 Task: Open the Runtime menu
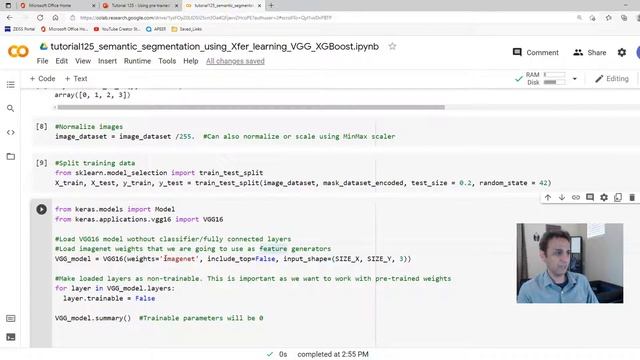tap(138, 61)
